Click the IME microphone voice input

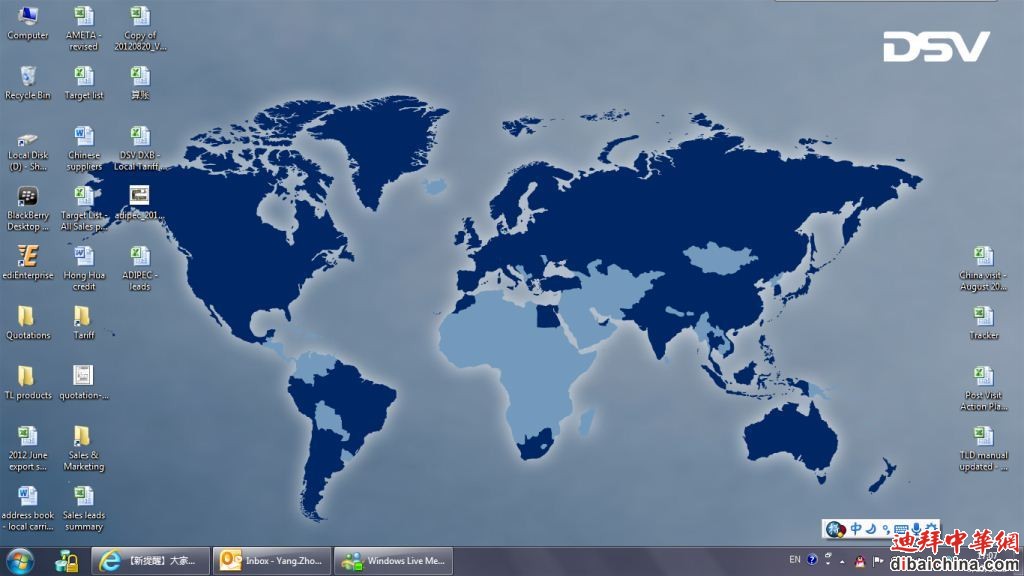[x=916, y=528]
